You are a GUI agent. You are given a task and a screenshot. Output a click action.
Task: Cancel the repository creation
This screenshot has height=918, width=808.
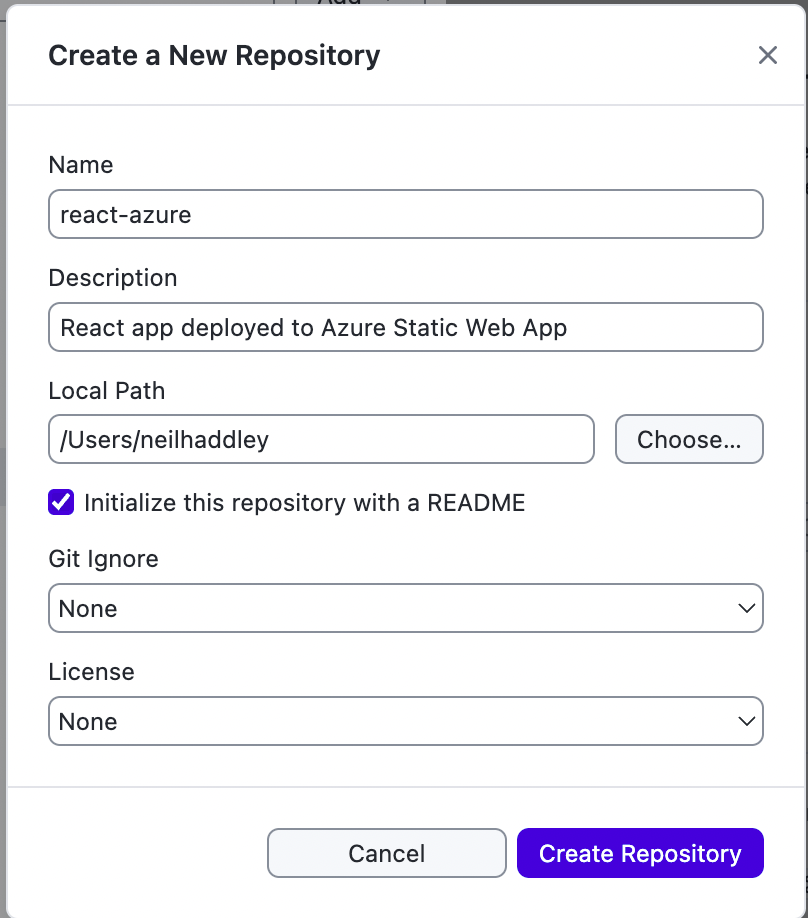(x=386, y=854)
